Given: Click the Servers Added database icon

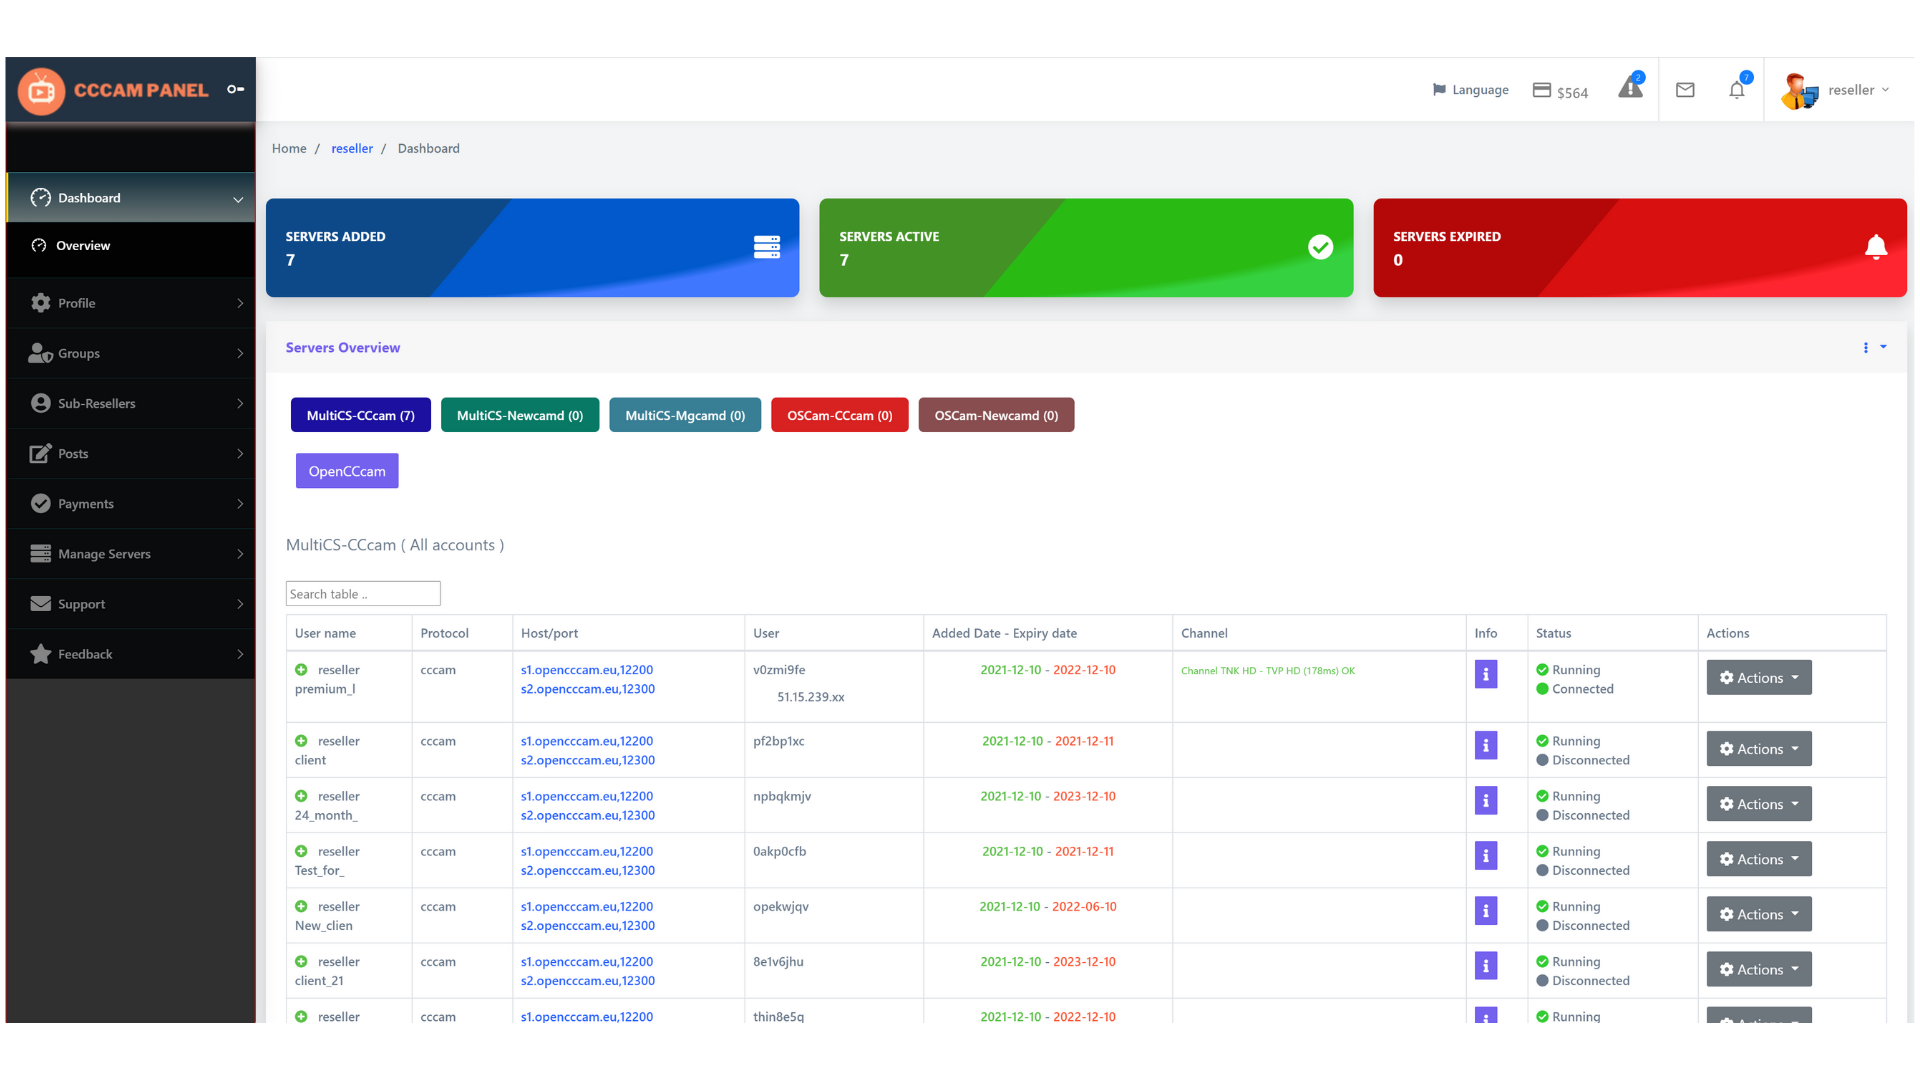Looking at the screenshot, I should coord(767,247).
